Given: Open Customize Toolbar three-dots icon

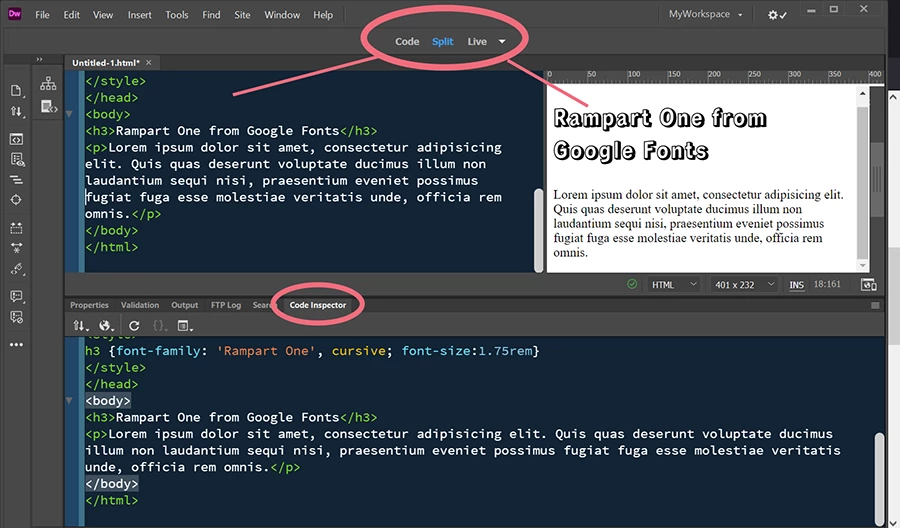Looking at the screenshot, I should (16, 344).
